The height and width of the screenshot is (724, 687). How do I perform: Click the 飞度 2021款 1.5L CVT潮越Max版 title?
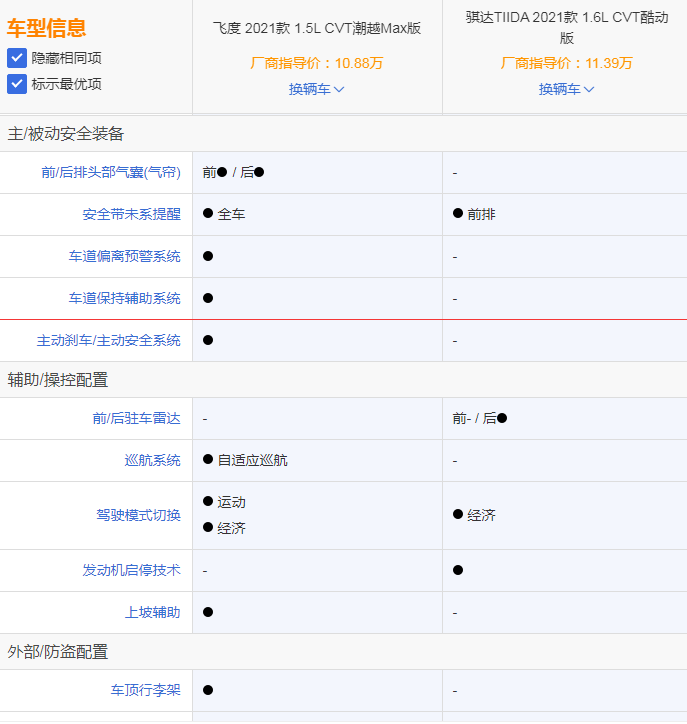click(x=317, y=28)
